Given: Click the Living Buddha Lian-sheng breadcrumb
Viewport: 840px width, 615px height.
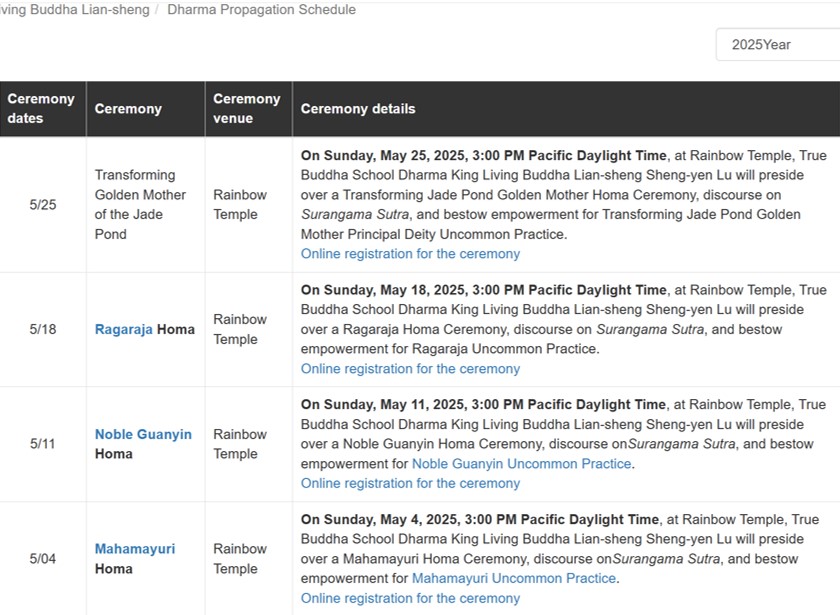Looking at the screenshot, I should 74,10.
